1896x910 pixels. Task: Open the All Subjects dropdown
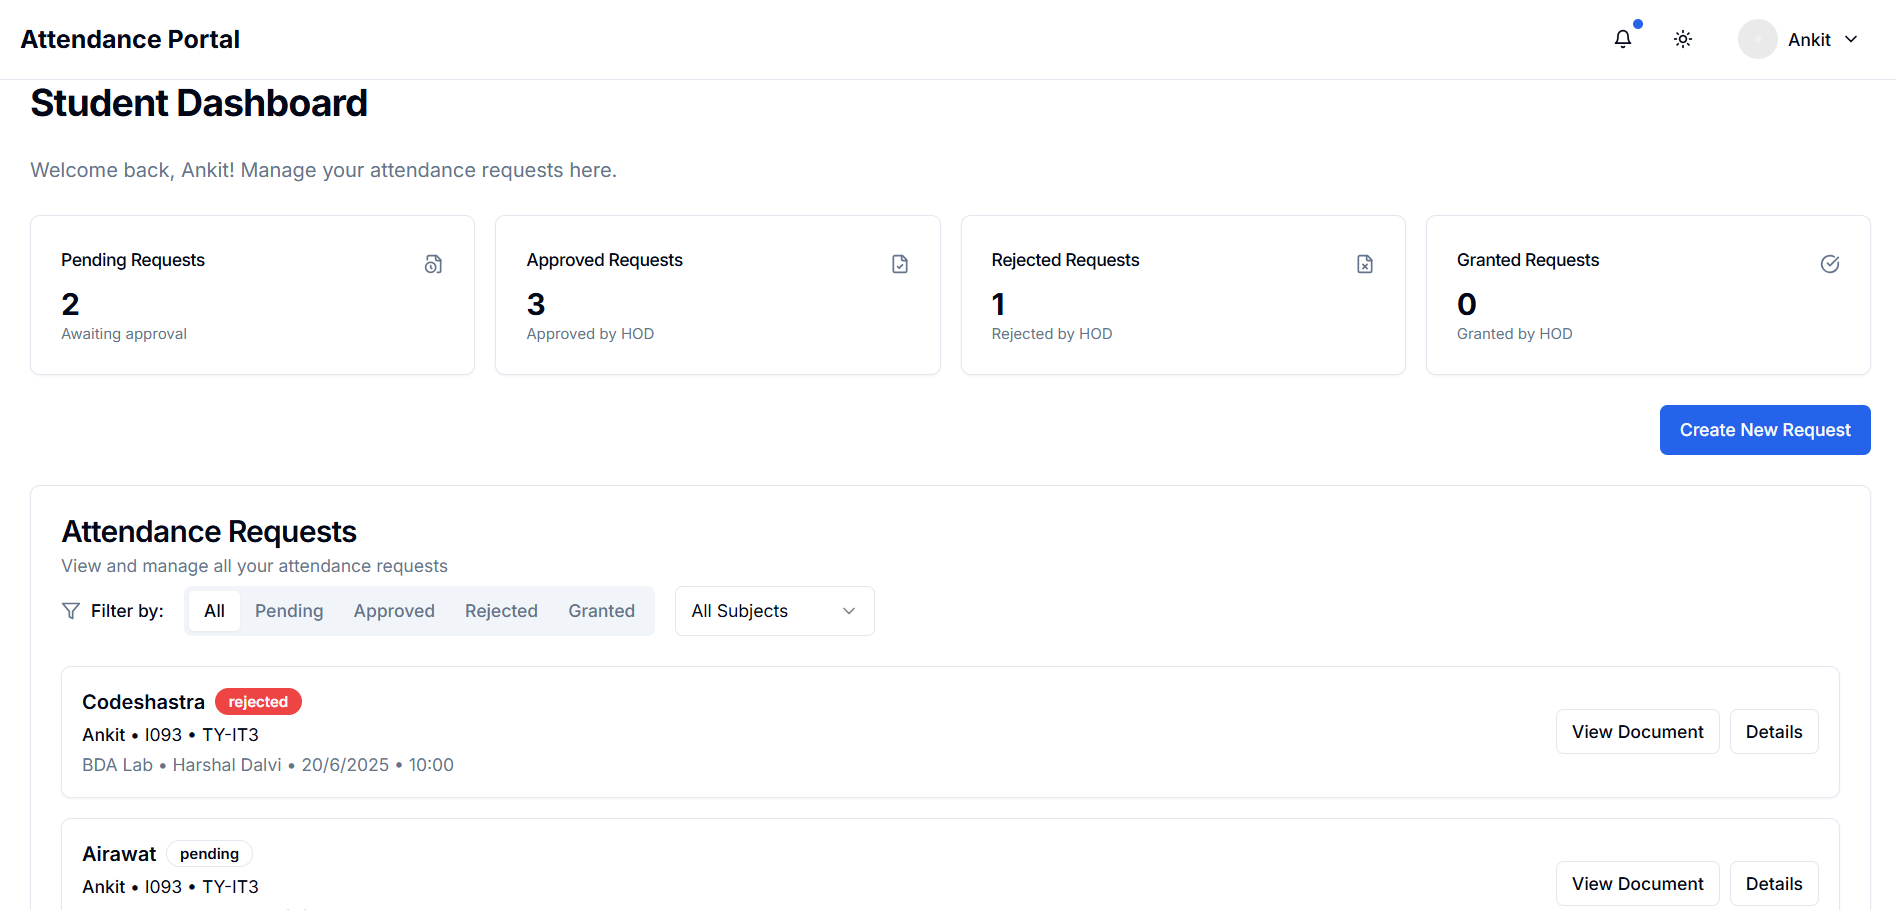[774, 611]
